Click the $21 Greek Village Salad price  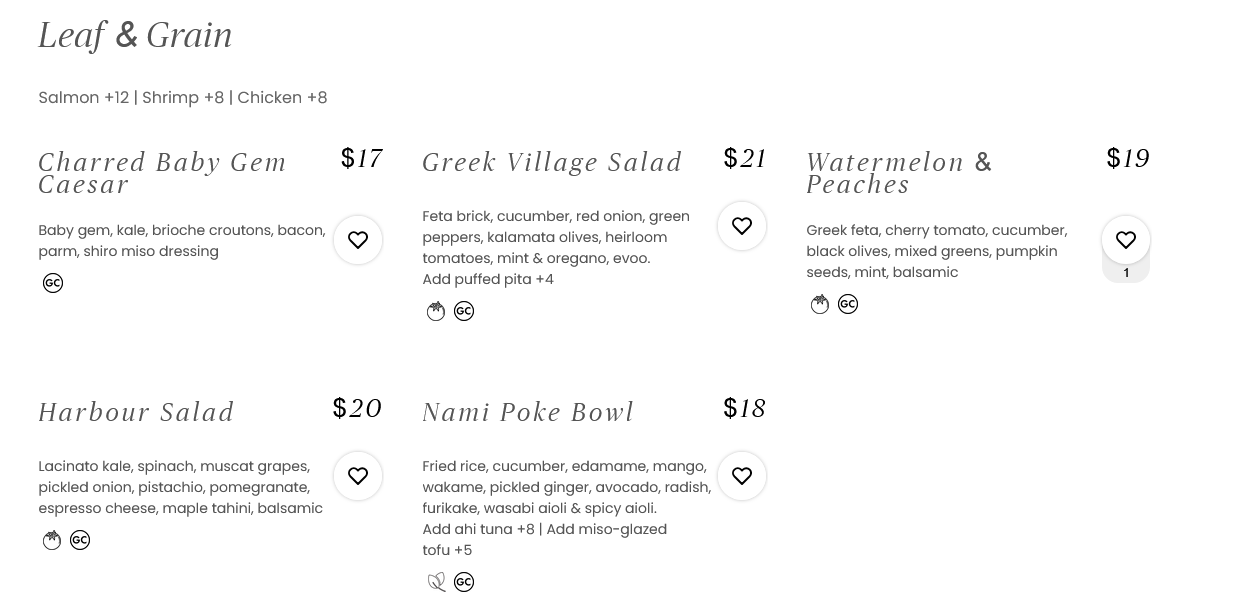coord(745,158)
